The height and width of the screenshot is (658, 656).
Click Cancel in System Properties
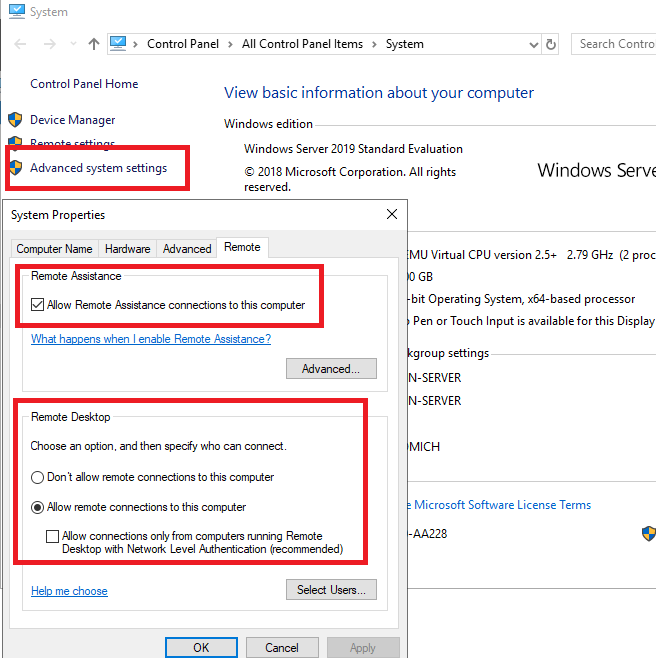[282, 648]
